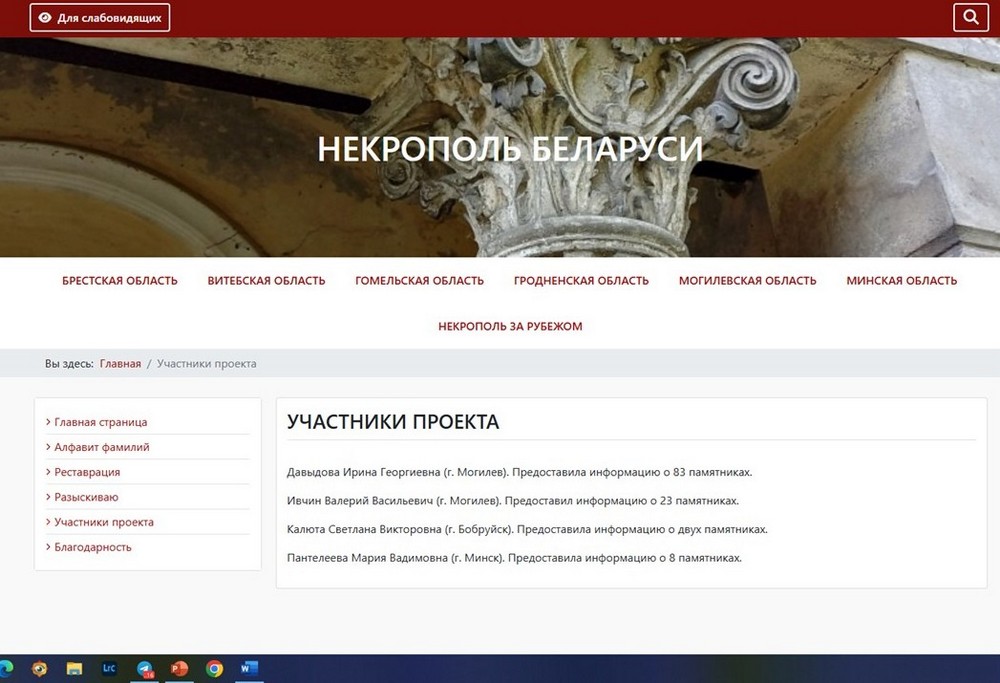
Task: Select the Ивчин Валерий Васильевич line
Action: [x=513, y=501]
